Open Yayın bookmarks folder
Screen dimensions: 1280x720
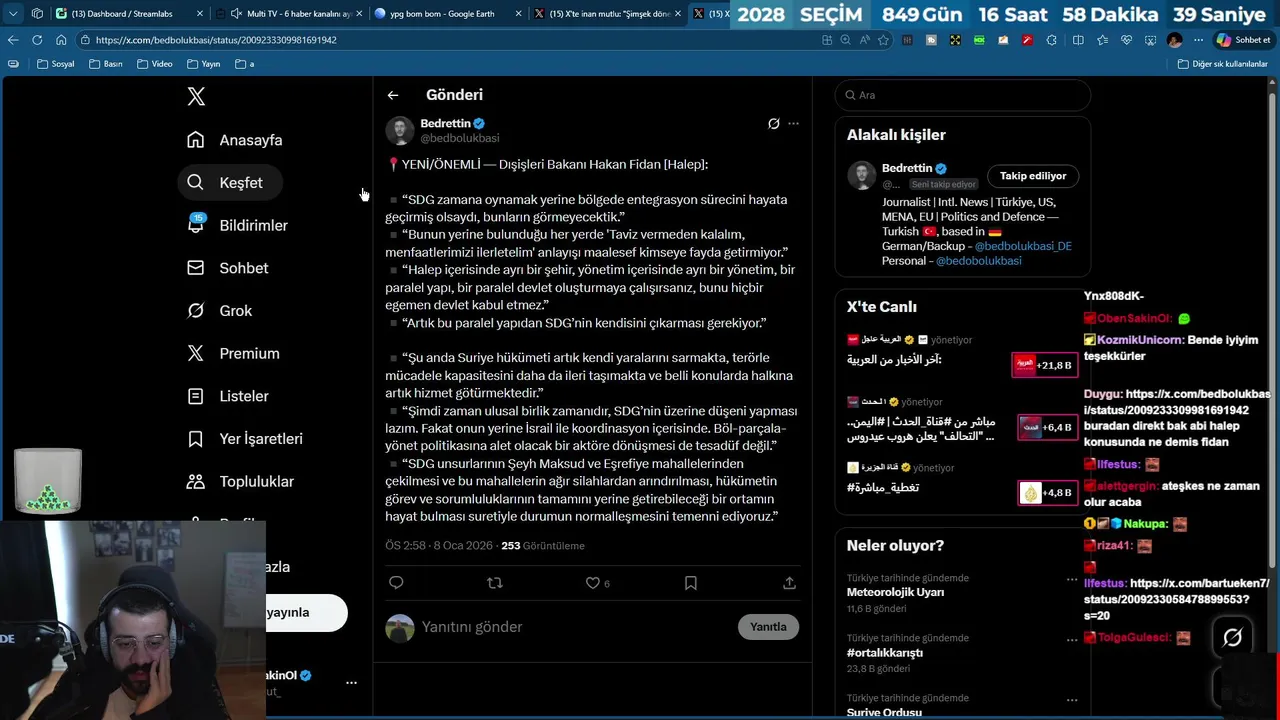click(203, 64)
